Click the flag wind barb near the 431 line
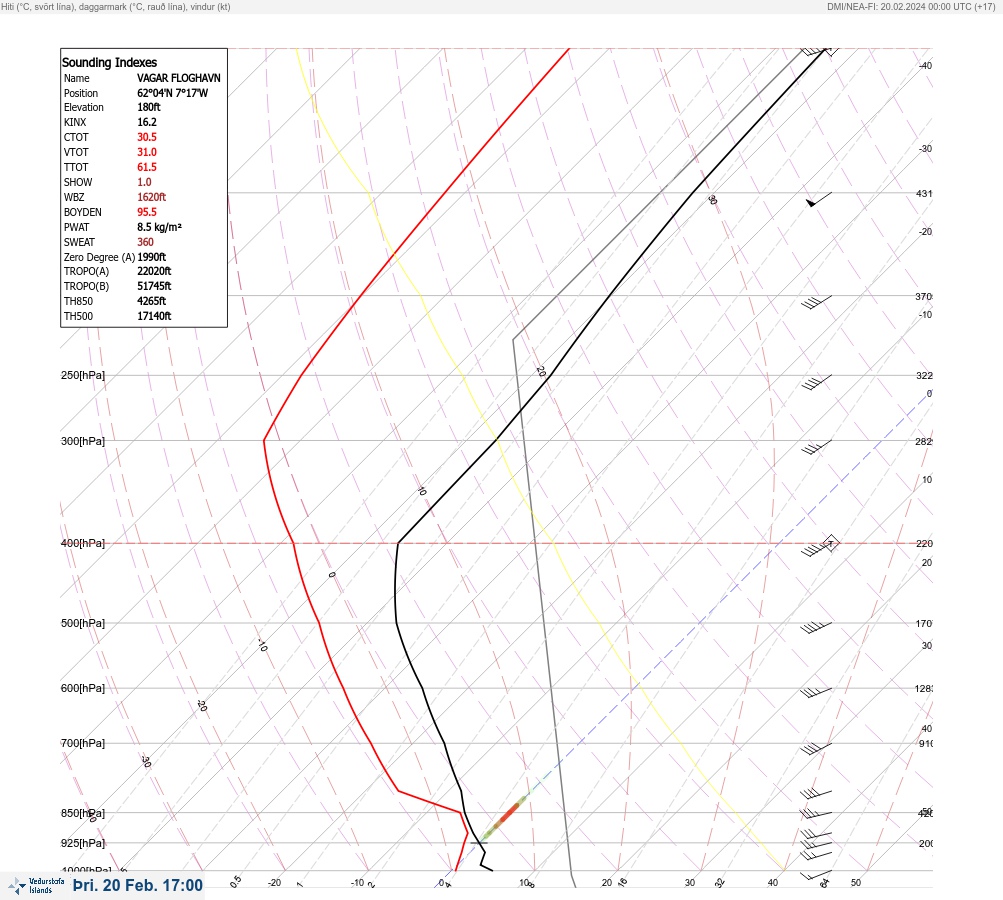Screen dimensions: 1003x900 pos(819,200)
